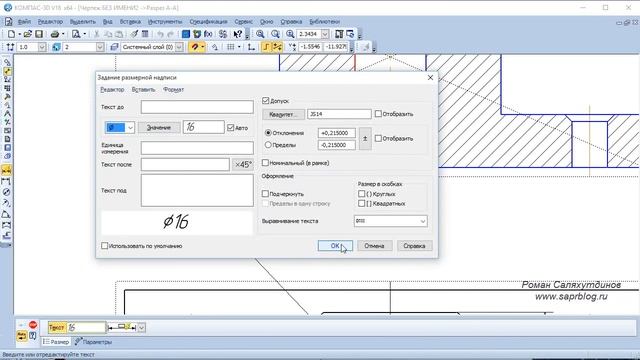This screenshot has height=360, width=640.
Task: Open the layer manager icon next to layer list
Action: point(114,47)
